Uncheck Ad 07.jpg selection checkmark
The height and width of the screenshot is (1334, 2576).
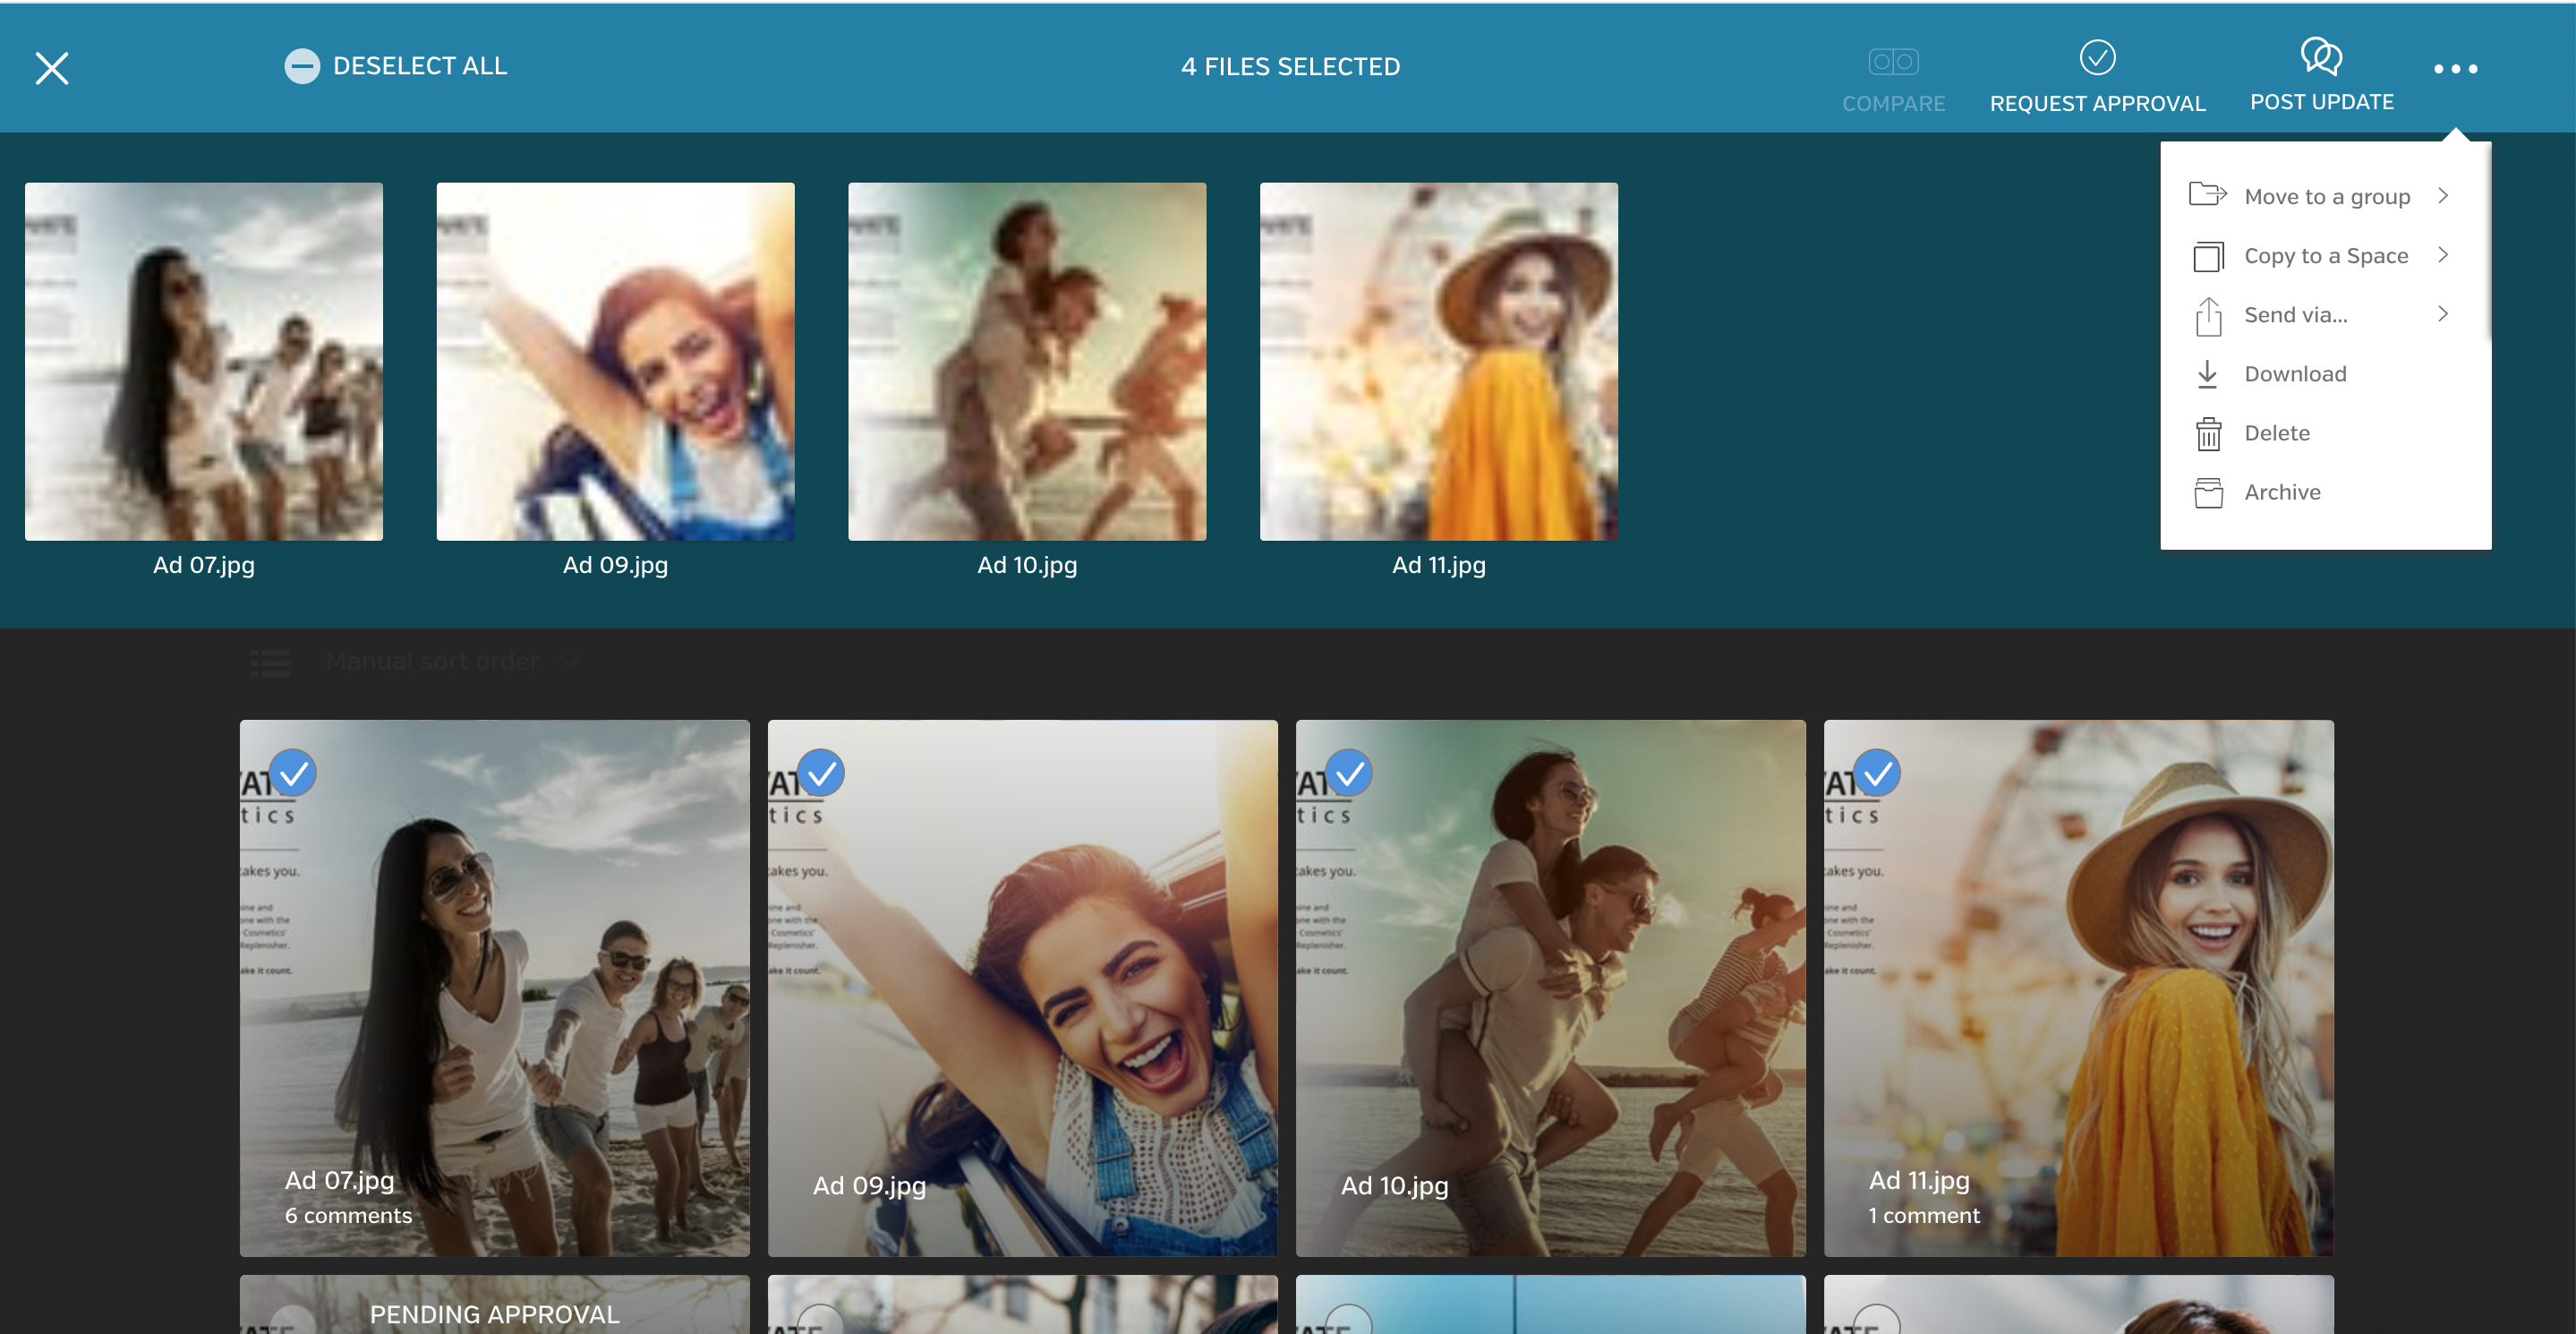click(x=293, y=772)
